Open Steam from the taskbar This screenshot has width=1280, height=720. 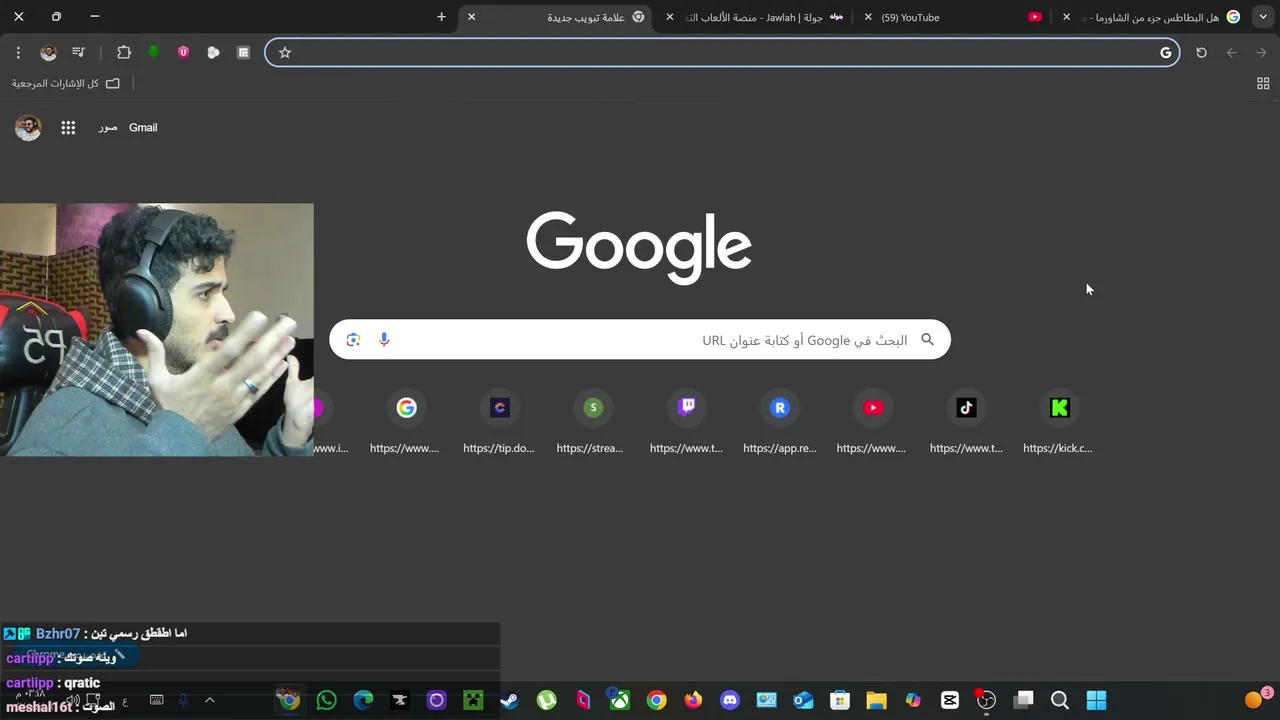coord(509,700)
